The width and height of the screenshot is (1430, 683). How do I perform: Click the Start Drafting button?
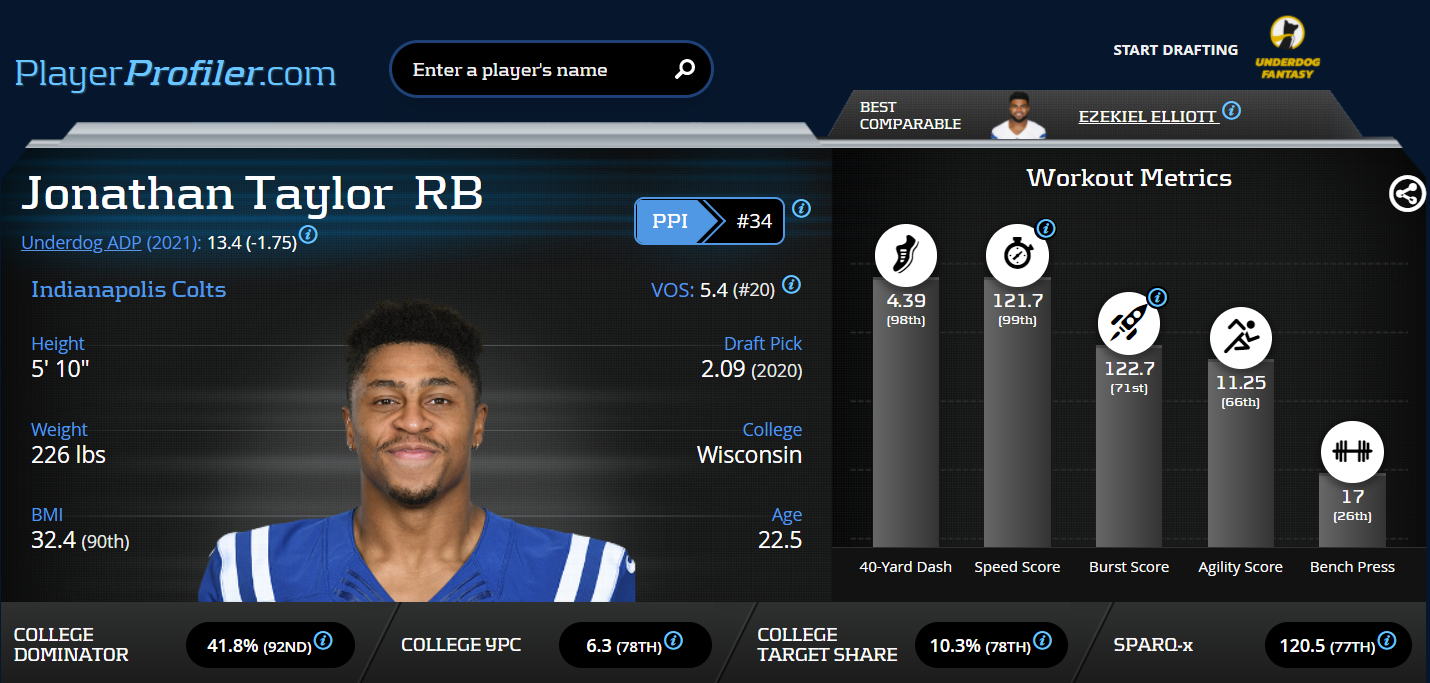point(1175,50)
